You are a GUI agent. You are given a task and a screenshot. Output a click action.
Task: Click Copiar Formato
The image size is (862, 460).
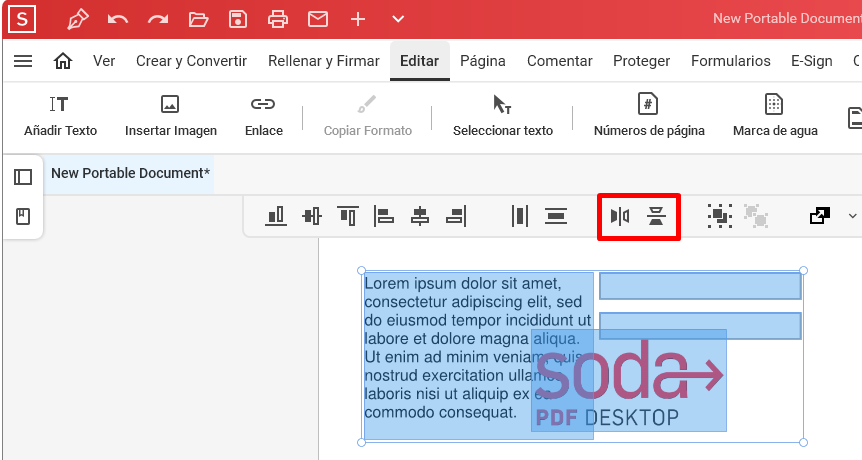367,116
